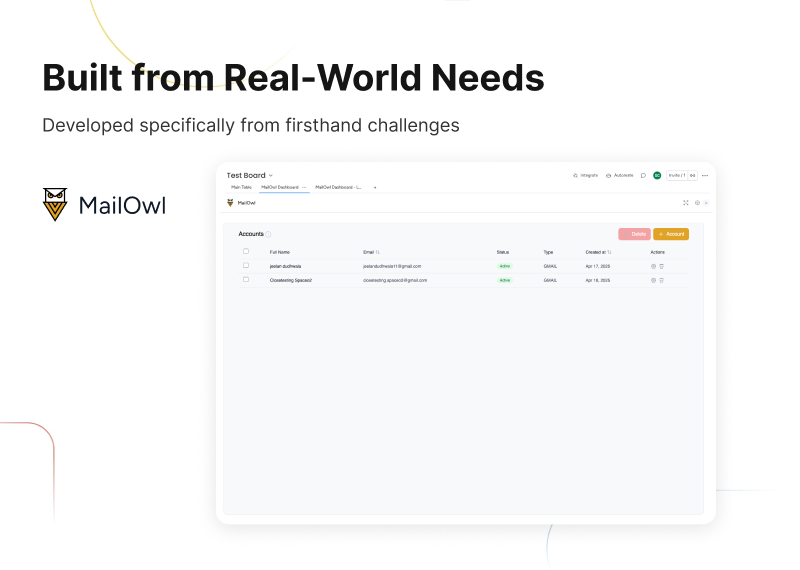Screen dimensions: 800x570
Task: Sort by Created at column sort icon
Action: pos(609,252)
